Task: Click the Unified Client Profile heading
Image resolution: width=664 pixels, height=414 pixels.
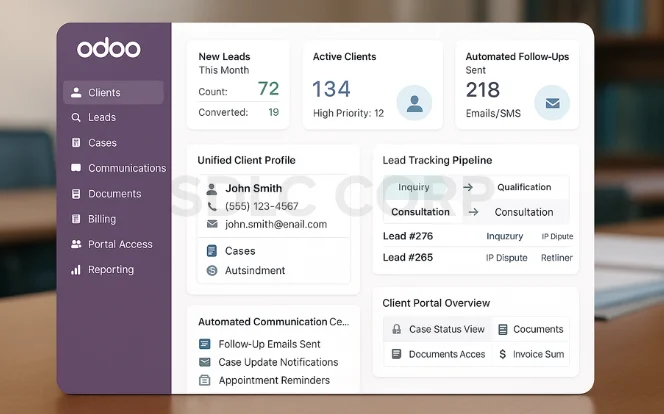Action: 246,160
